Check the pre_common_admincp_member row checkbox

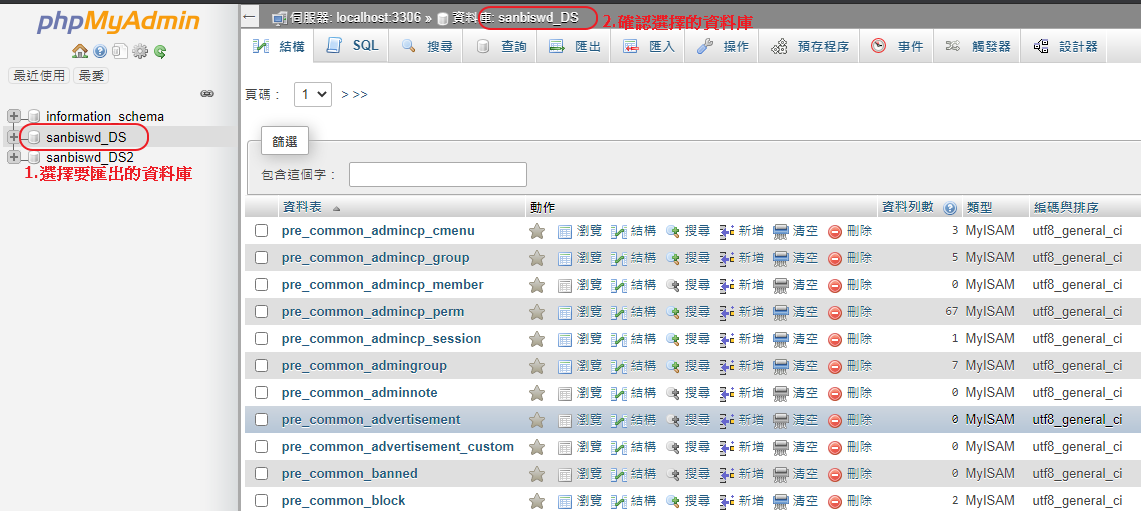point(262,285)
